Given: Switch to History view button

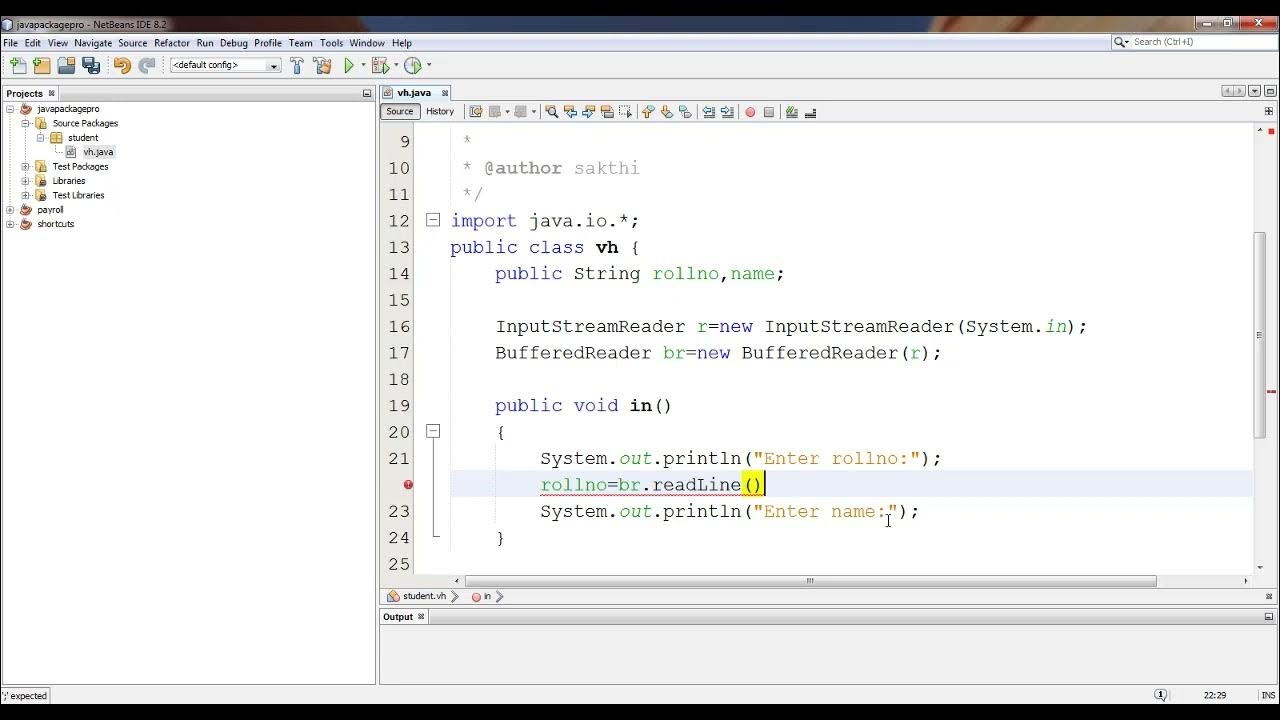Looking at the screenshot, I should (440, 112).
